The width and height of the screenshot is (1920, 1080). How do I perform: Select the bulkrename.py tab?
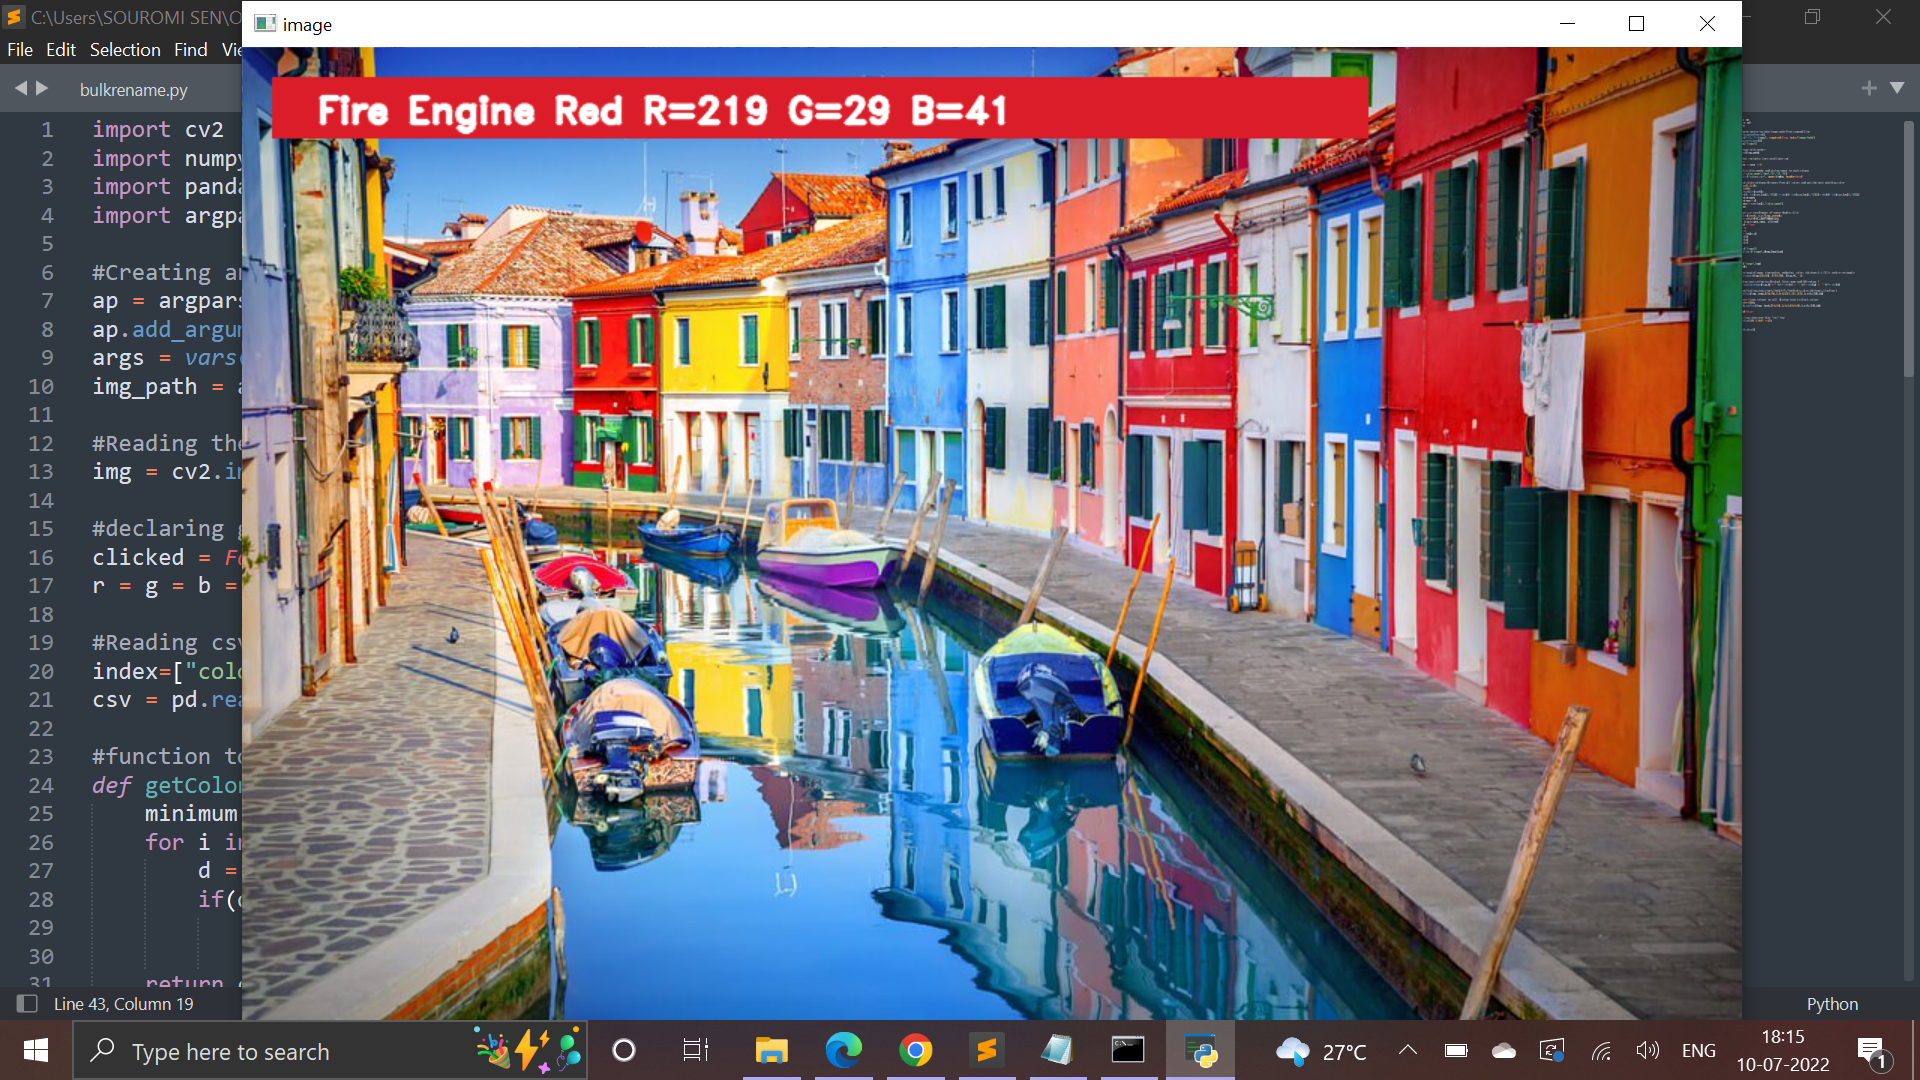(134, 90)
